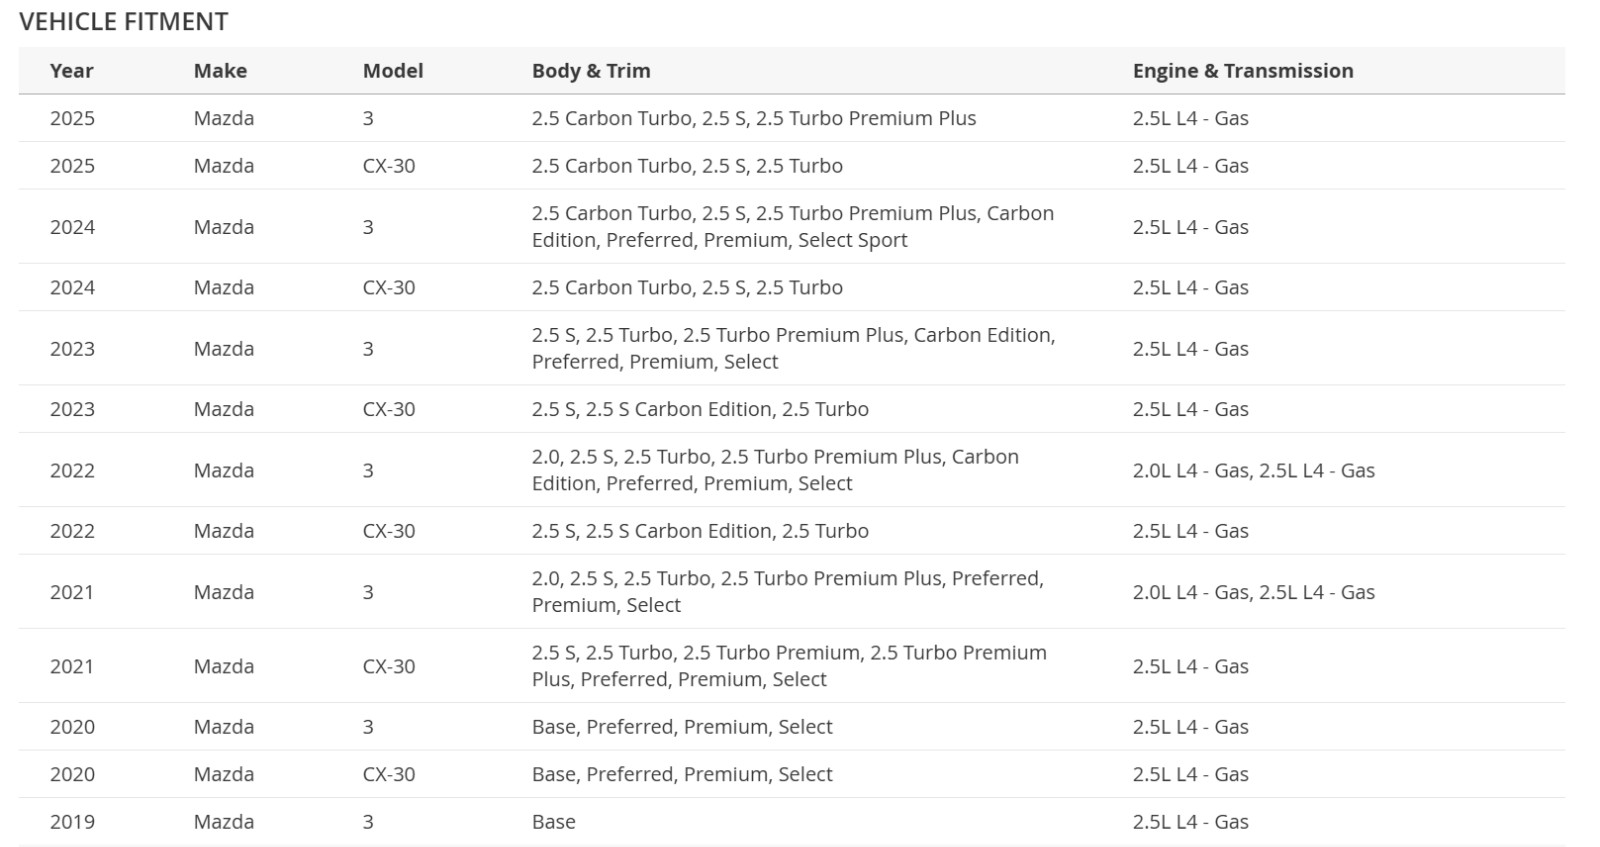Image resolution: width=1600 pixels, height=847 pixels.
Task: Select CX-30 model in the 2020 row
Action: [x=389, y=774]
